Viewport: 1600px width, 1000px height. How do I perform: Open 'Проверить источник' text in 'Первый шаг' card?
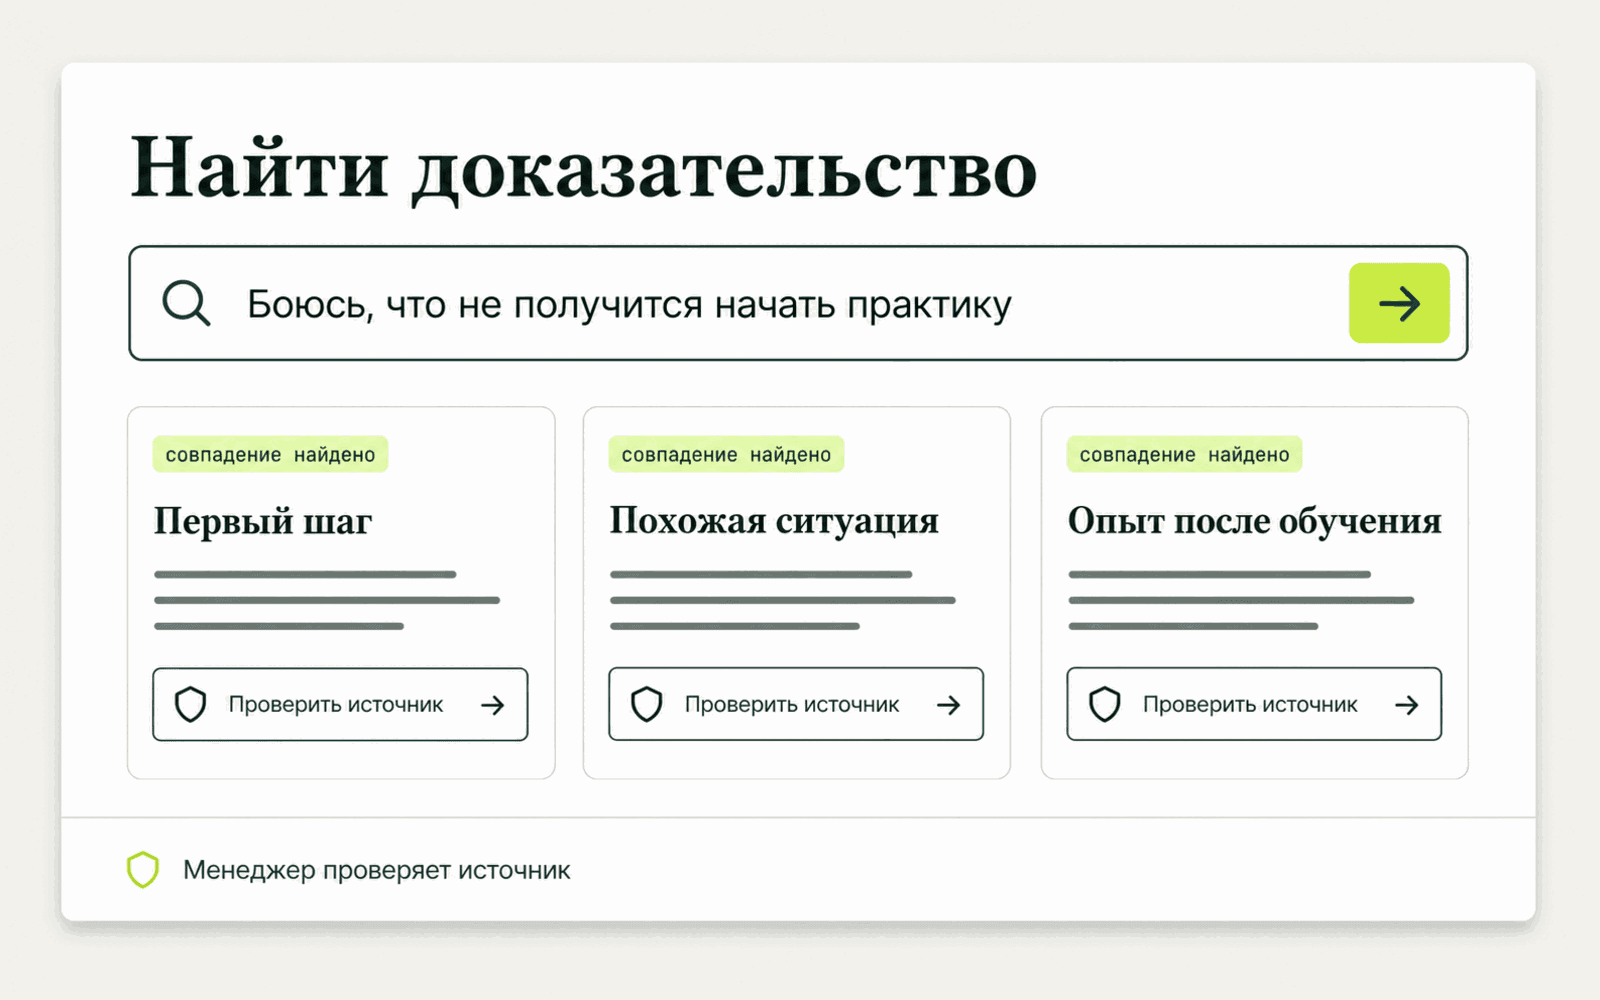coord(336,705)
